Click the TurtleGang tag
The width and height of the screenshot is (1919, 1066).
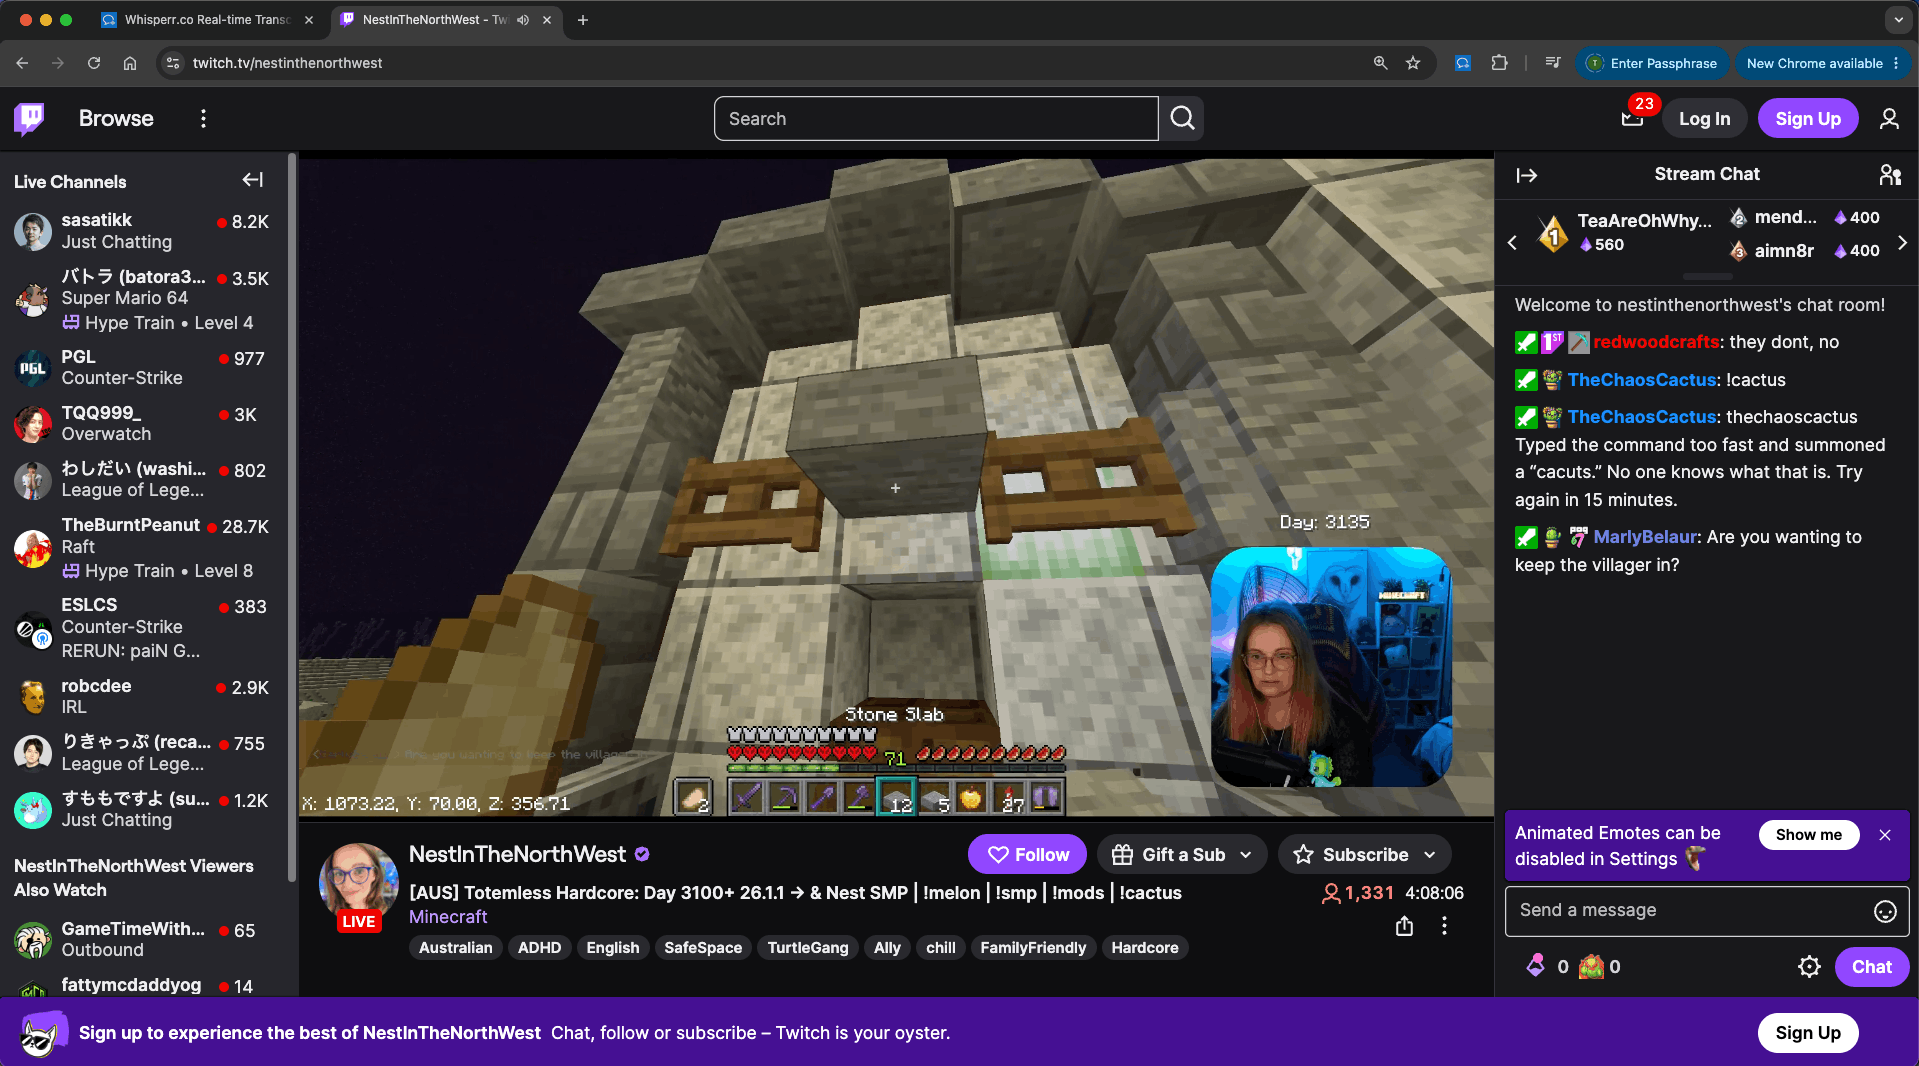(807, 948)
